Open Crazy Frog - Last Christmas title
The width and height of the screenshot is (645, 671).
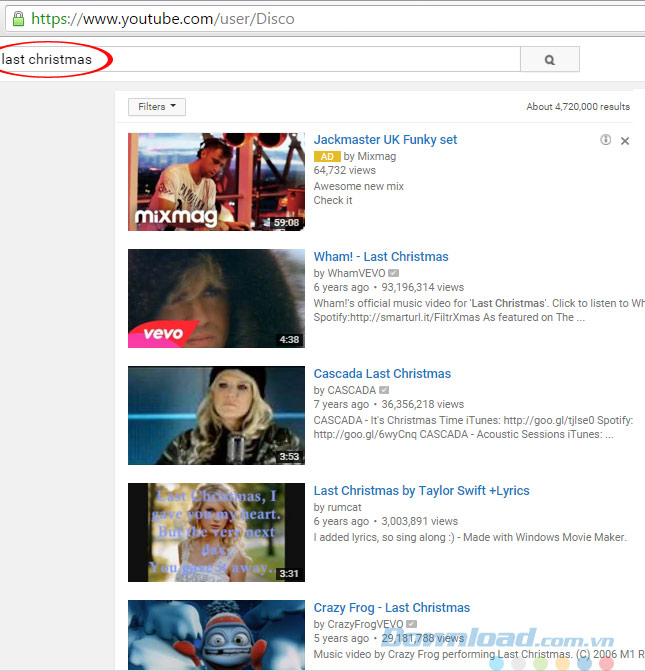[391, 608]
